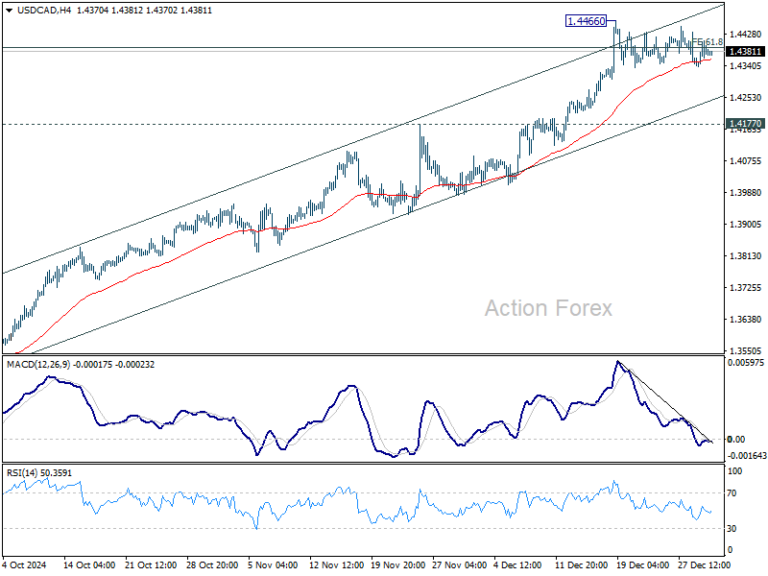768x576 pixels.
Task: Select the 4 Oct 2024 date label
Action: 24,565
